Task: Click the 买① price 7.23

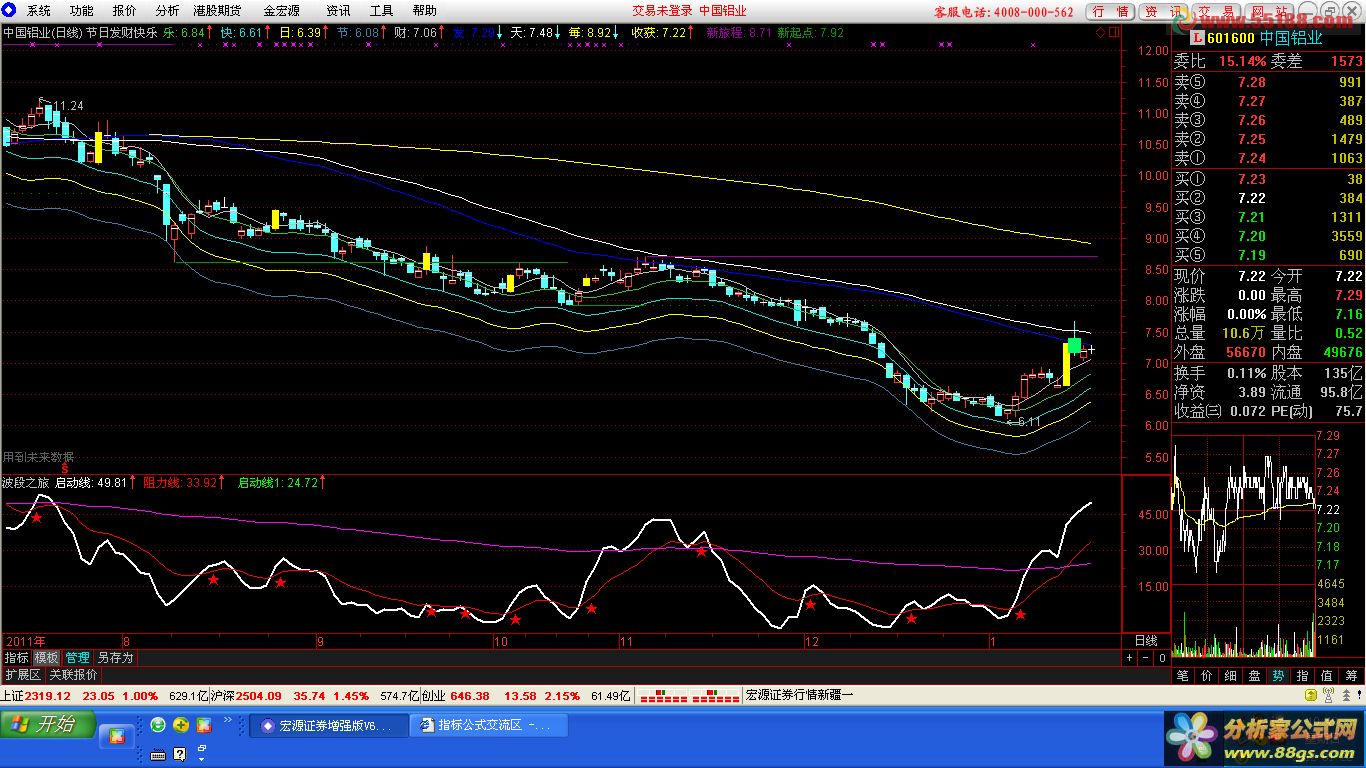Action: point(1251,179)
